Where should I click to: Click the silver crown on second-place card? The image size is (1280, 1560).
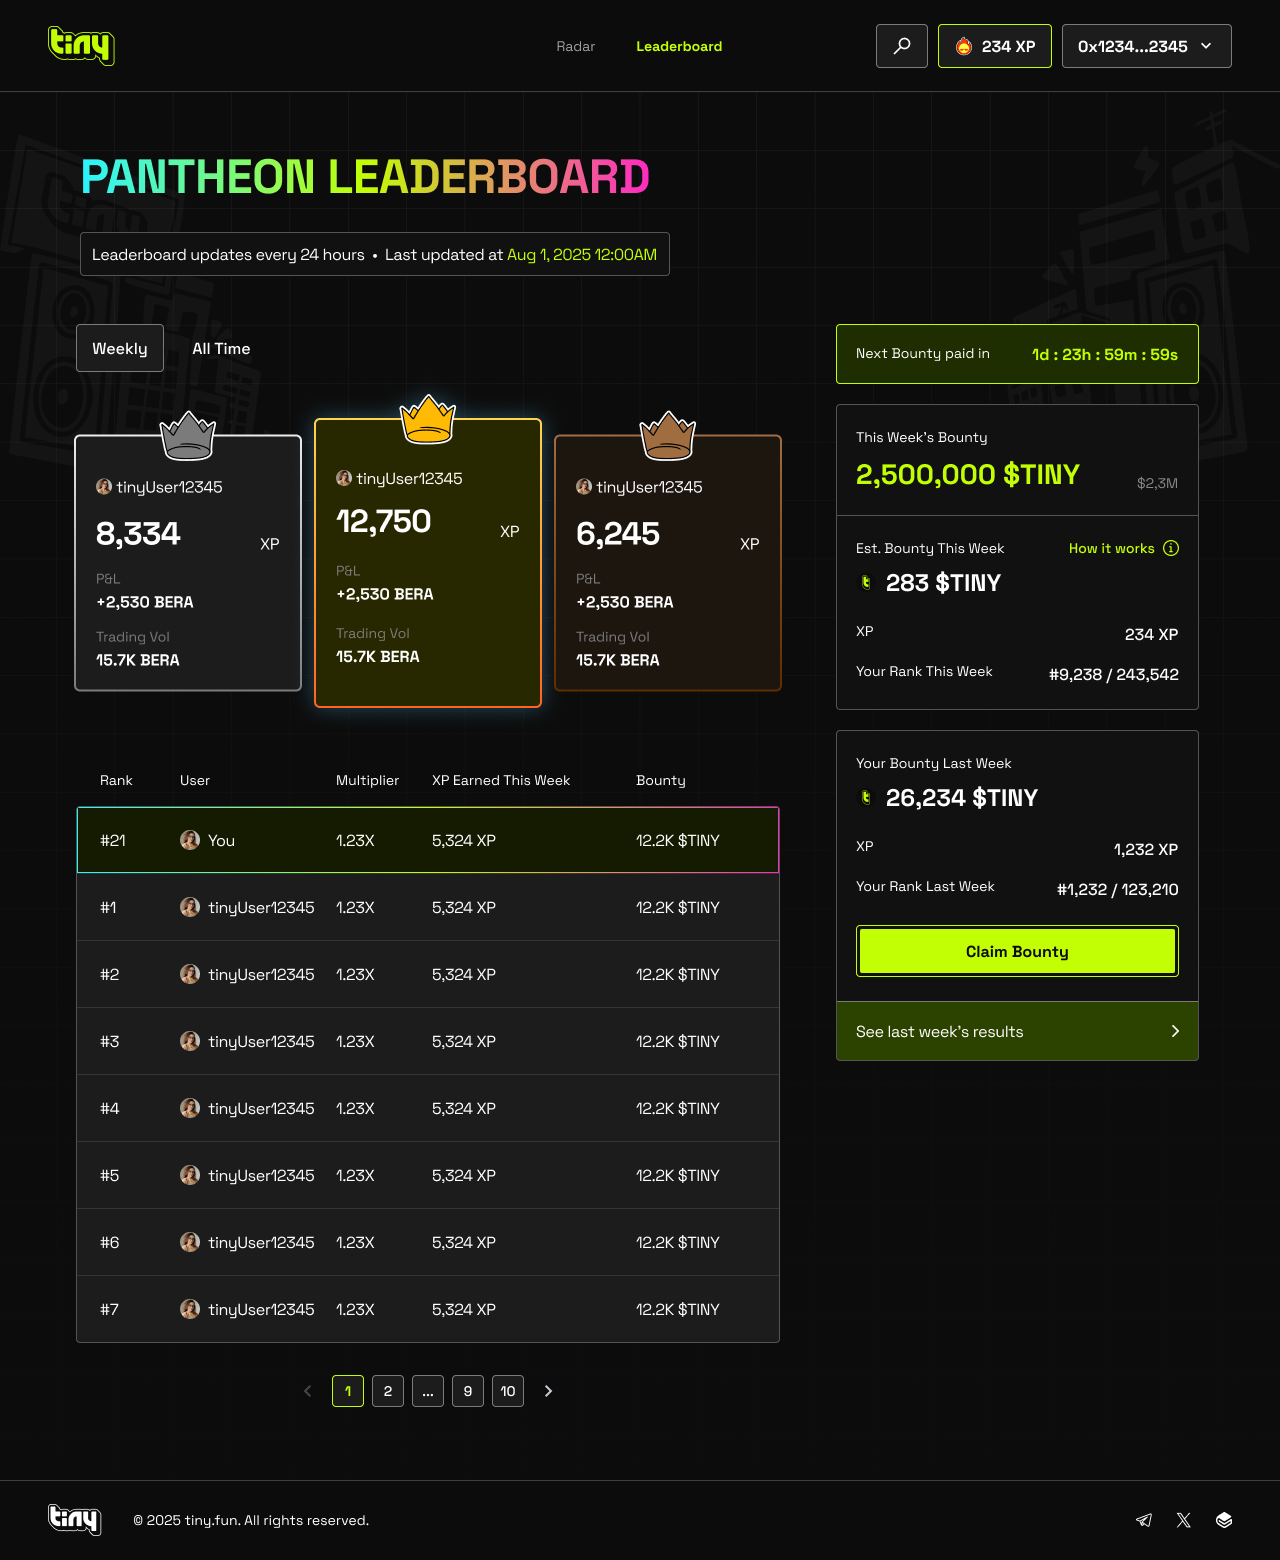pyautogui.click(x=188, y=436)
